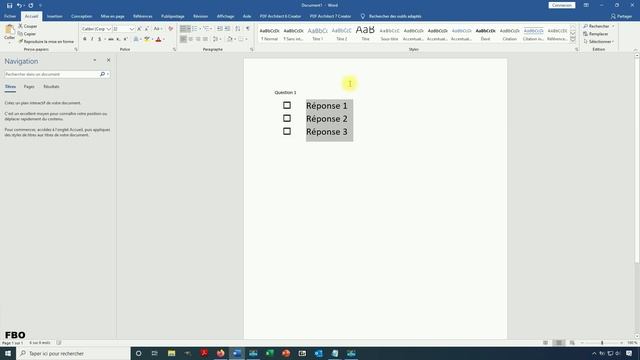Switch to the Insertion tab
640x360 pixels.
click(x=54, y=16)
